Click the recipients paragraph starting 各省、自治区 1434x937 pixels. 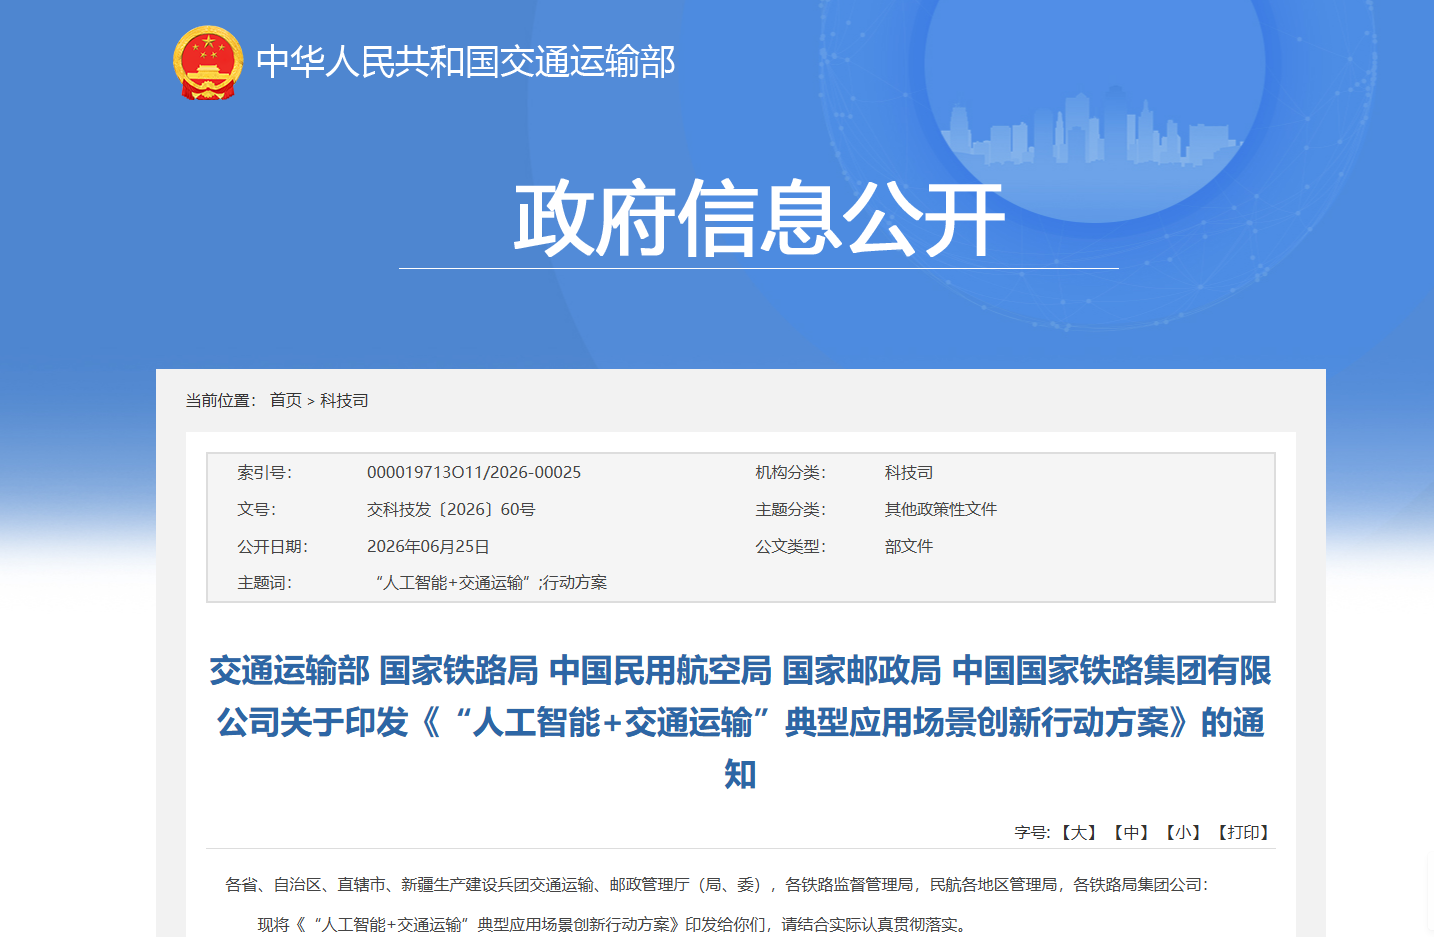[x=717, y=884]
